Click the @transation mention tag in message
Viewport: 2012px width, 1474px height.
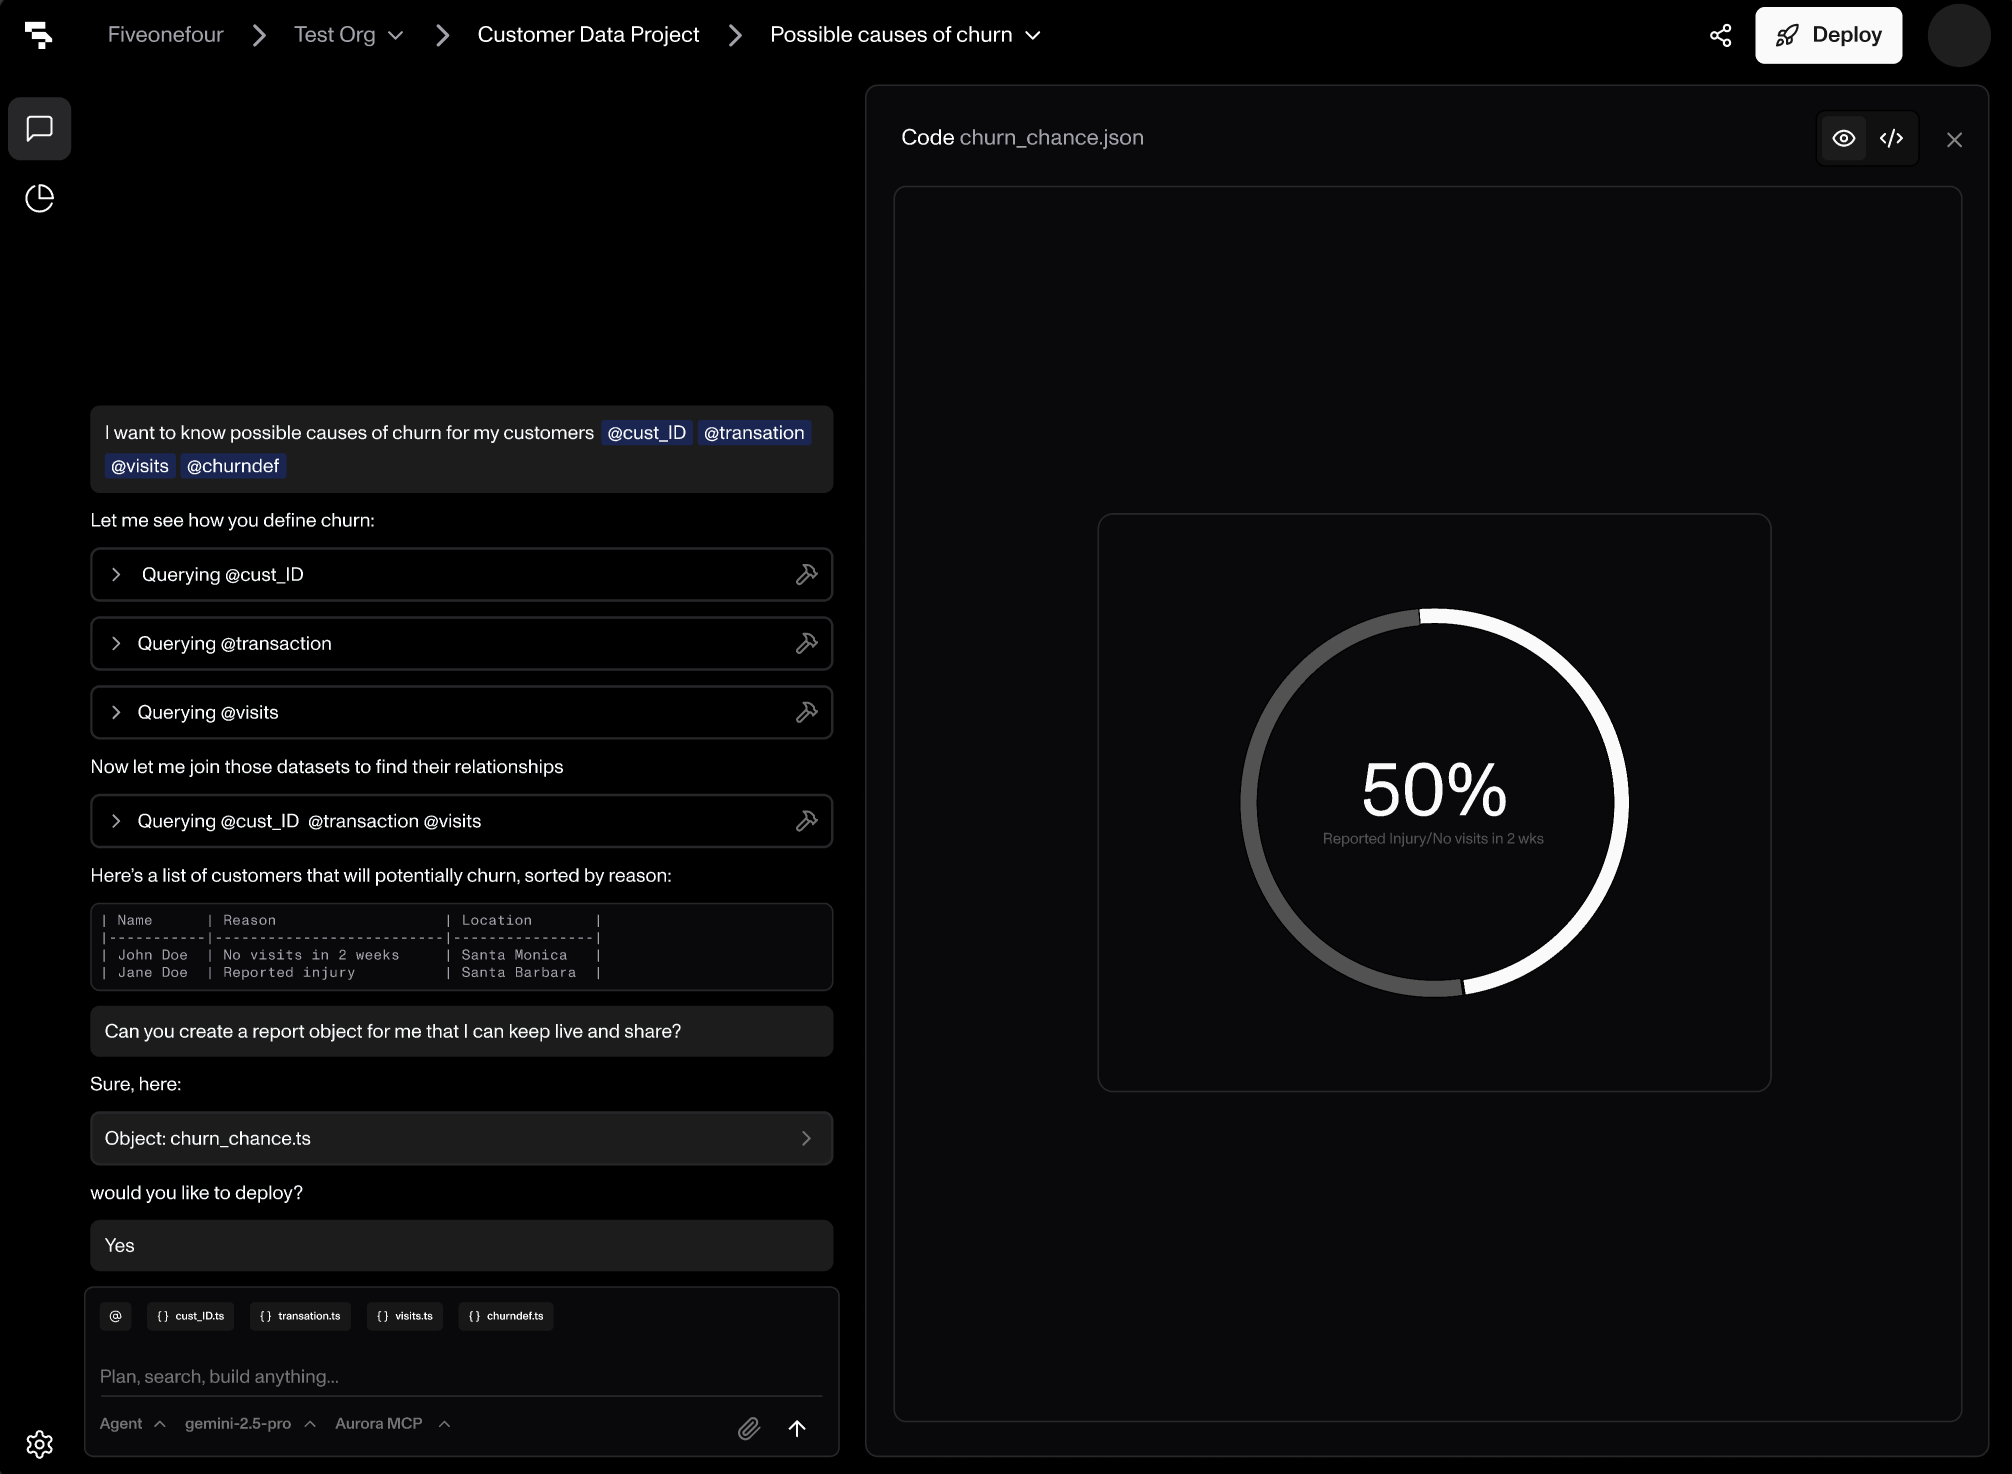coord(754,433)
